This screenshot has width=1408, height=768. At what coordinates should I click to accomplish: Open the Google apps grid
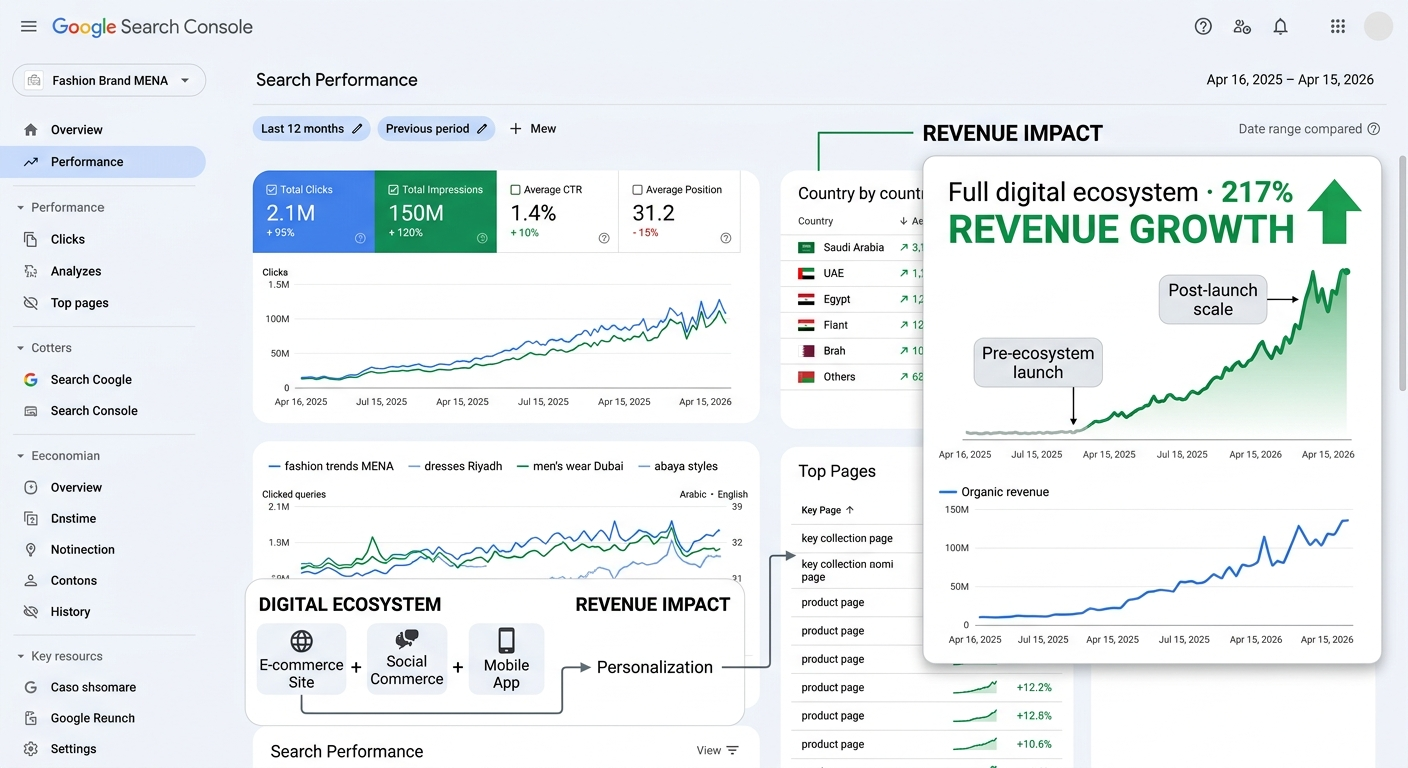(x=1338, y=27)
